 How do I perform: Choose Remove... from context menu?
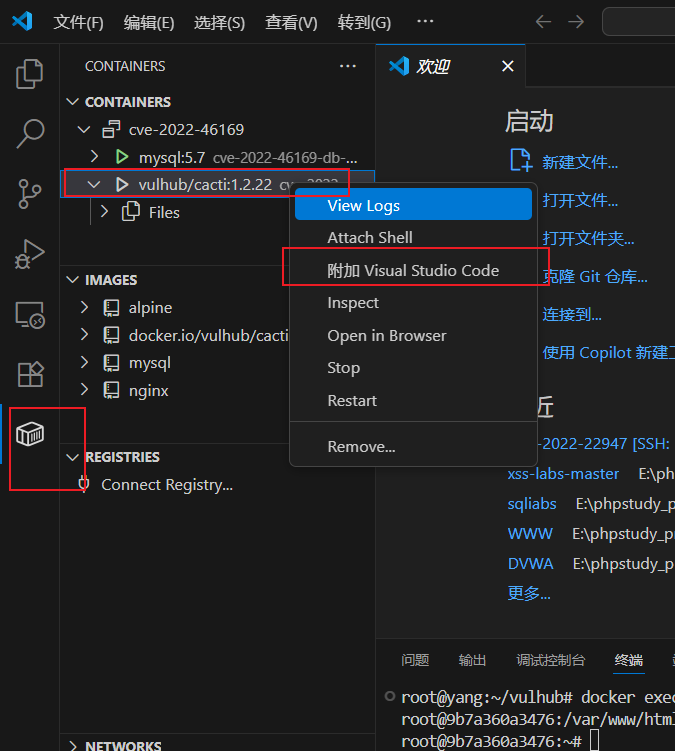pyautogui.click(x=413, y=446)
